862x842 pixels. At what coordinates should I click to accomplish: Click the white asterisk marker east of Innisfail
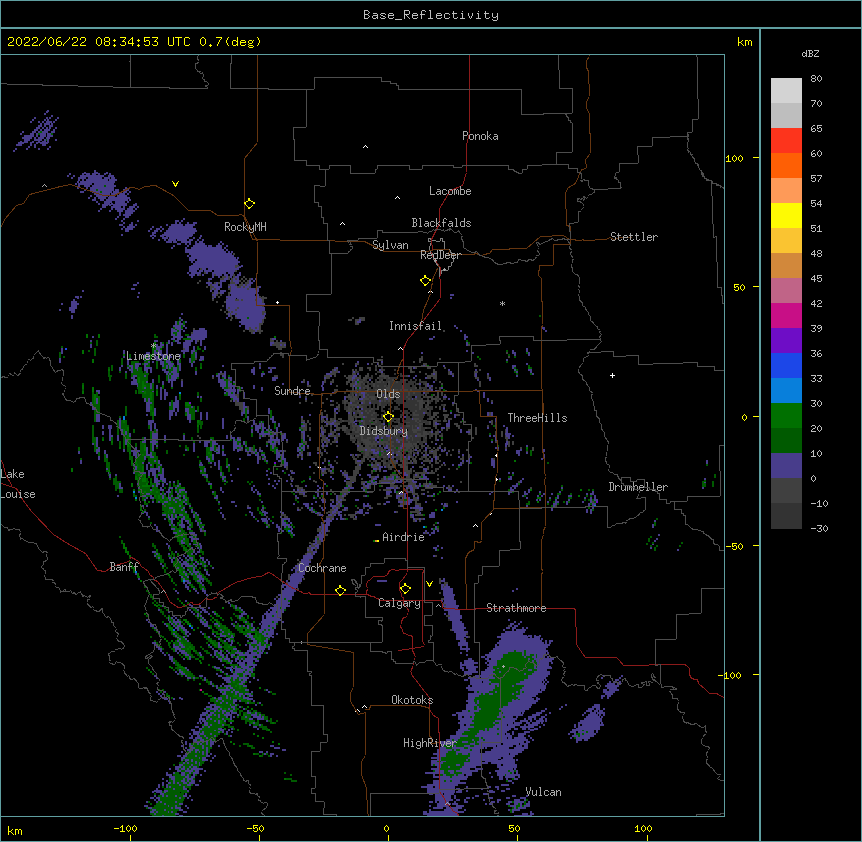point(502,303)
